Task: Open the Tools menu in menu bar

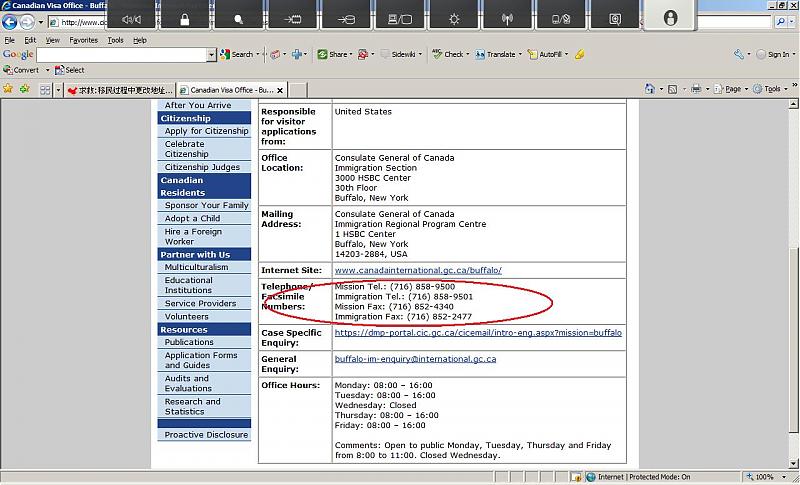Action: tap(115, 40)
